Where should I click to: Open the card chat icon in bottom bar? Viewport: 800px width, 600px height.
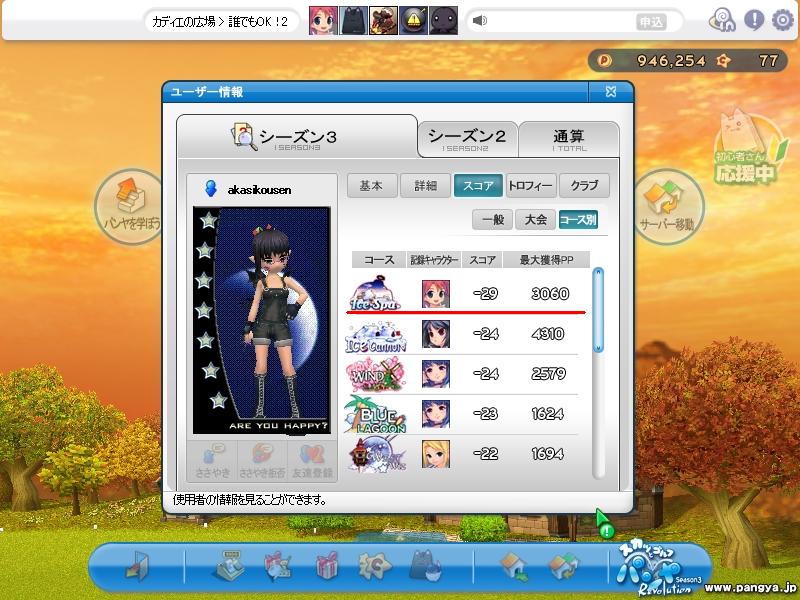(278, 566)
